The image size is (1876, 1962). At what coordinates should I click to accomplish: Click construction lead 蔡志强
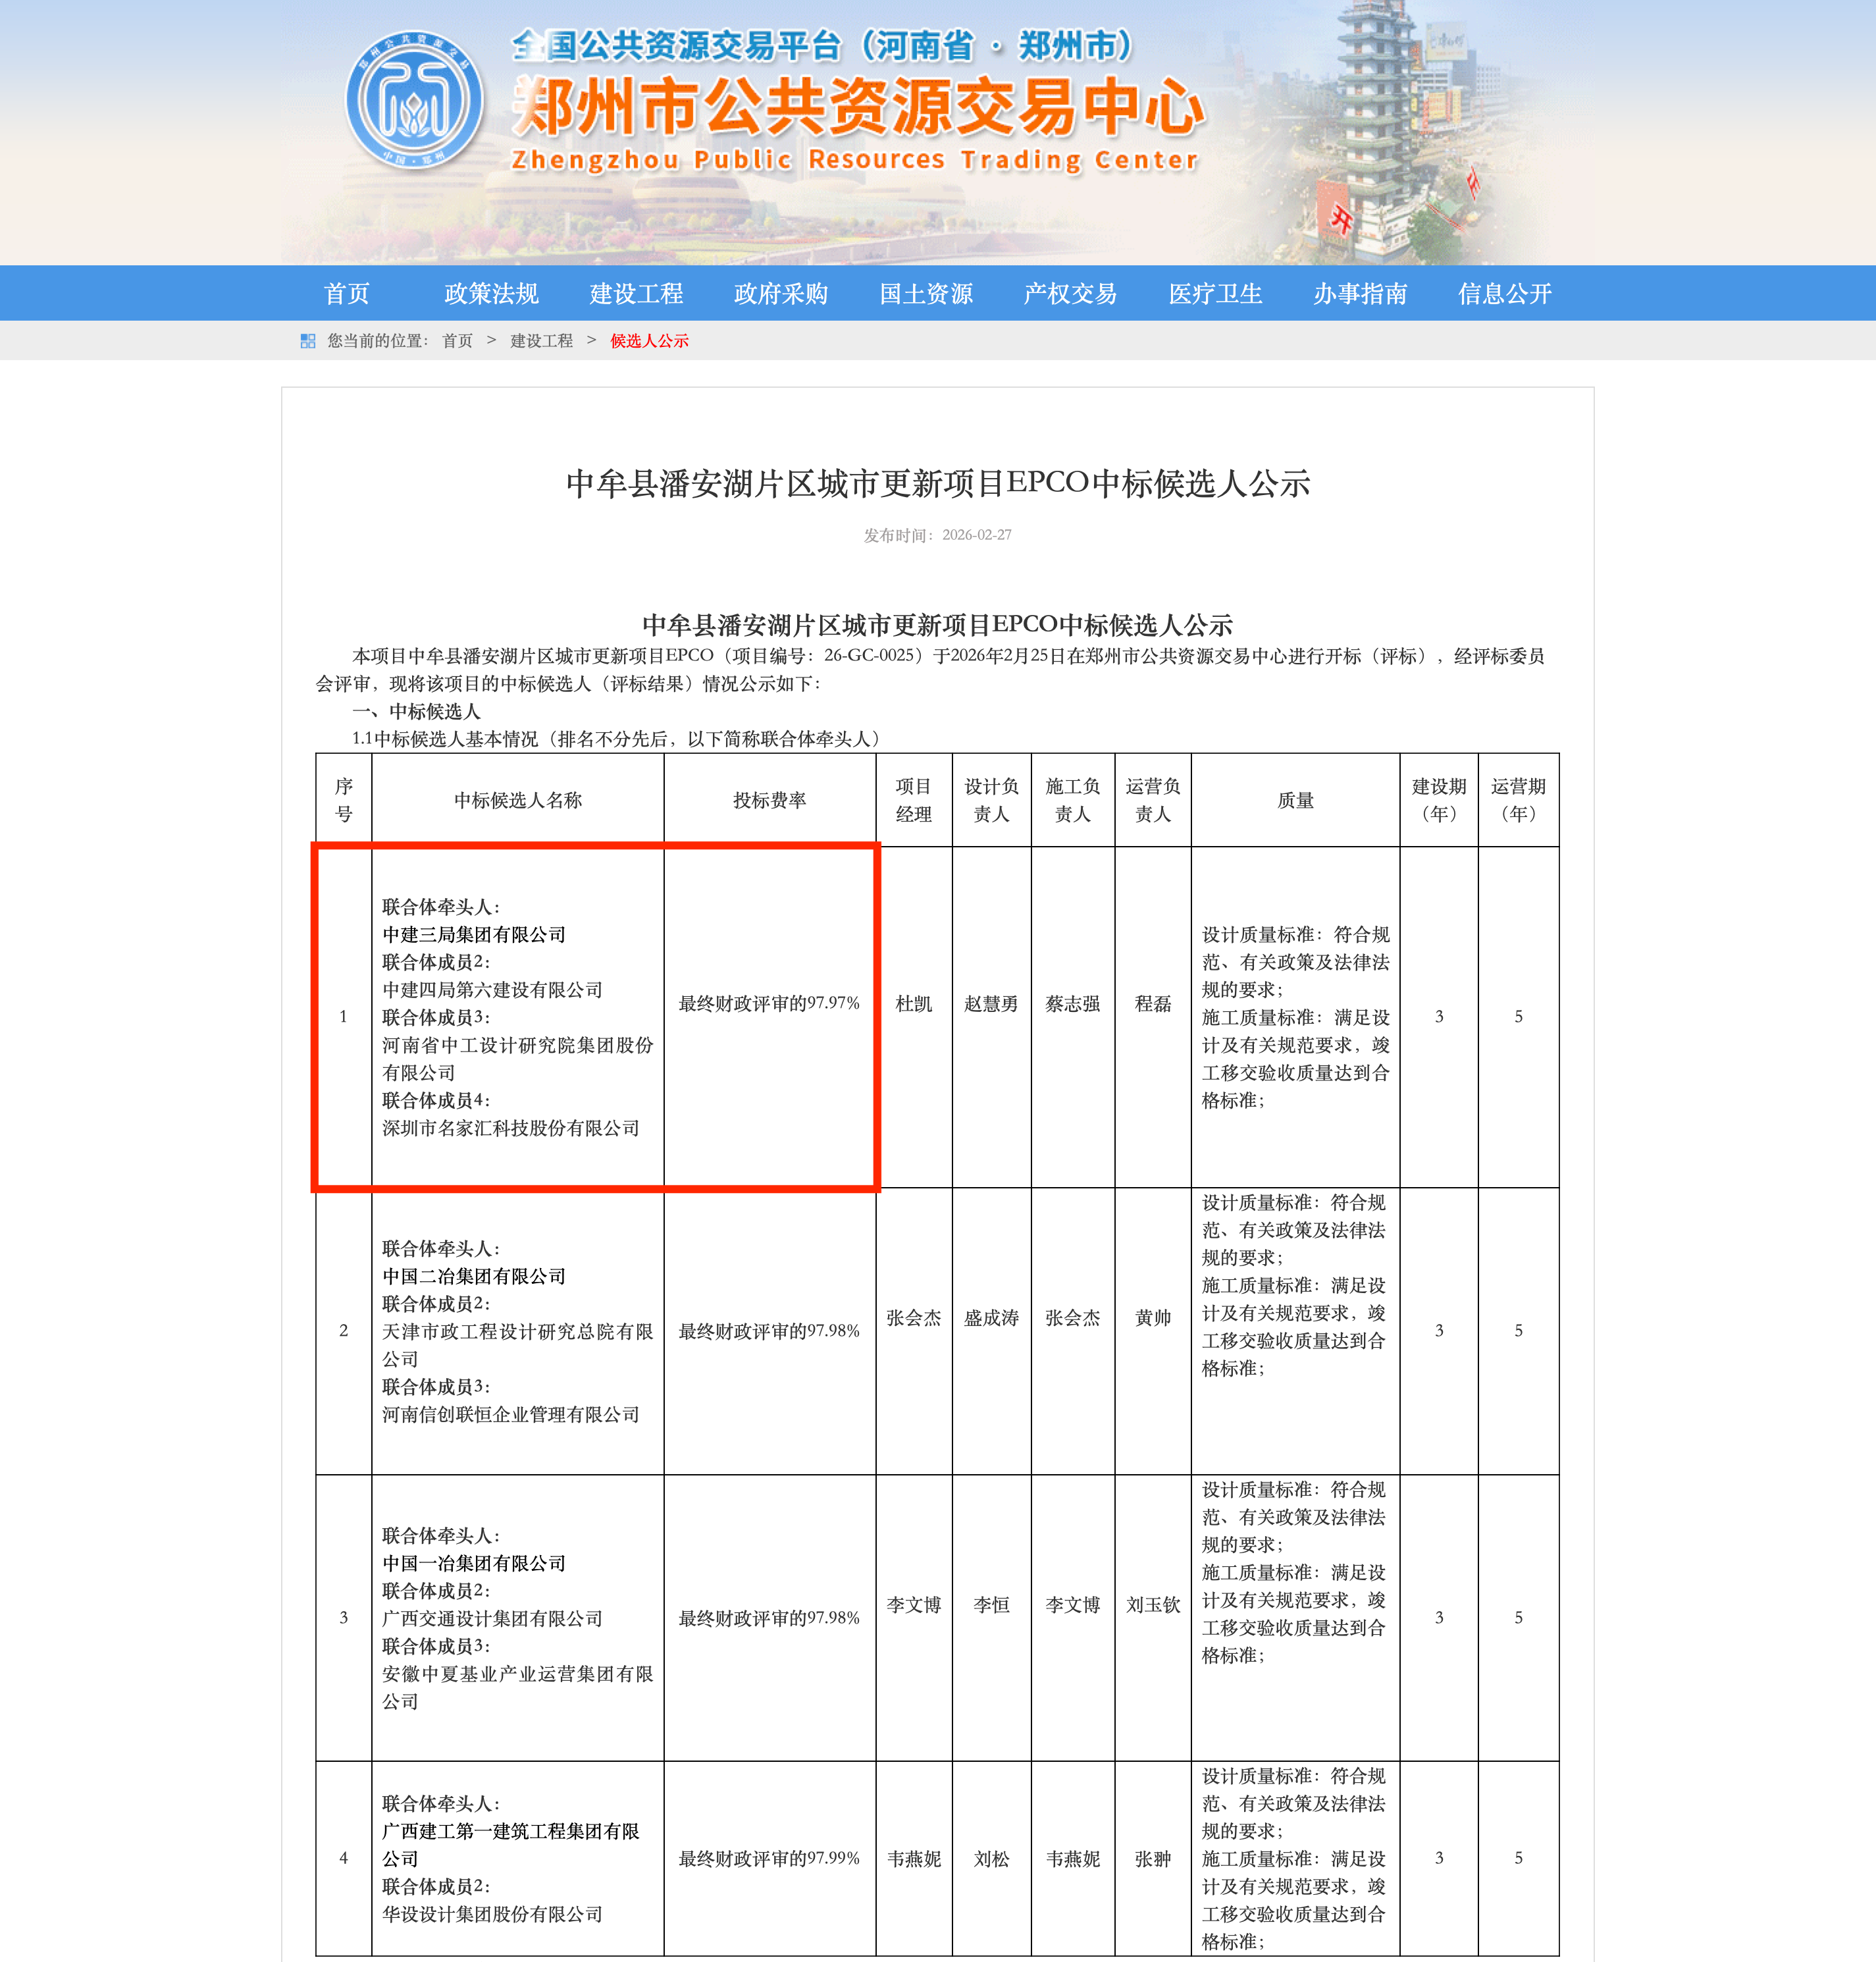(1072, 1003)
